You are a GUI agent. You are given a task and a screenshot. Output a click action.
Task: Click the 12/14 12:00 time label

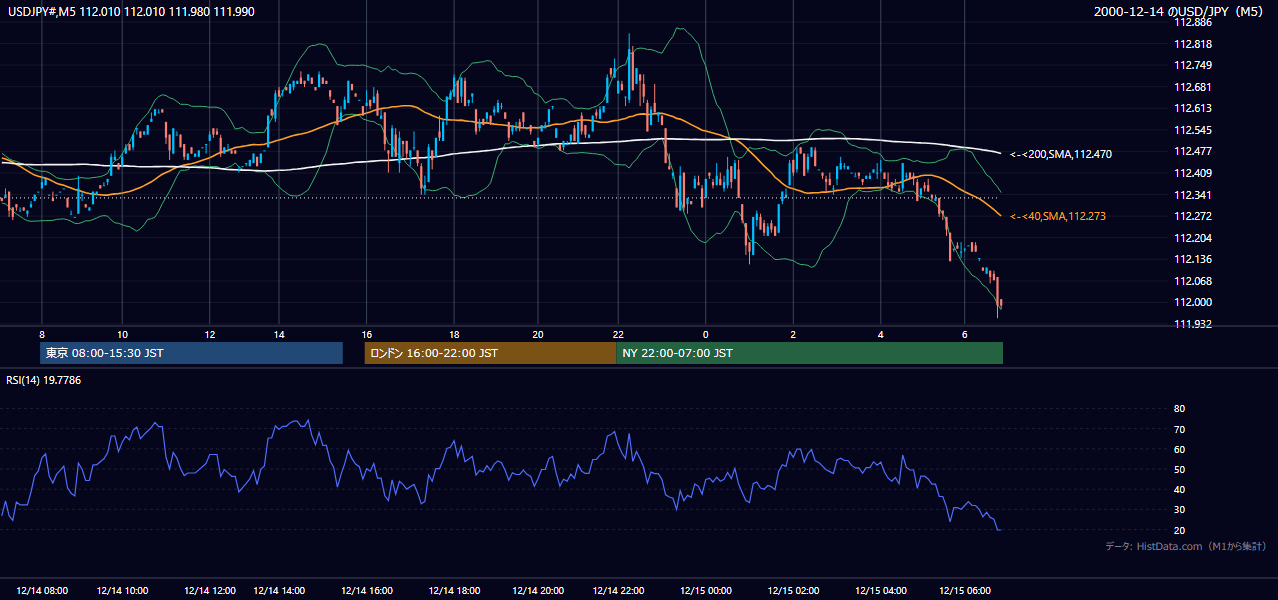pos(210,590)
